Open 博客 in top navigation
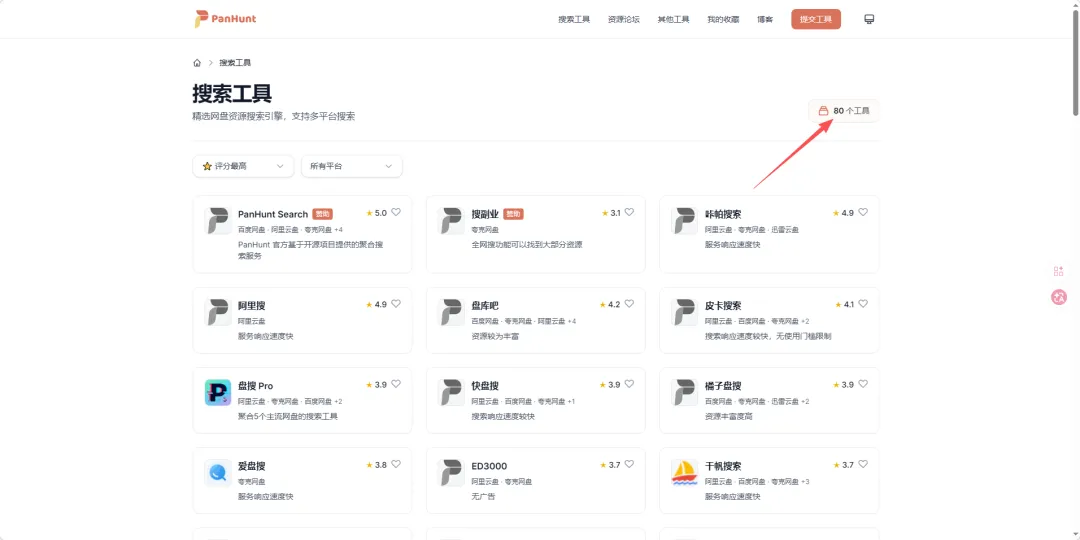Viewport: 1080px width, 540px height. 765,19
